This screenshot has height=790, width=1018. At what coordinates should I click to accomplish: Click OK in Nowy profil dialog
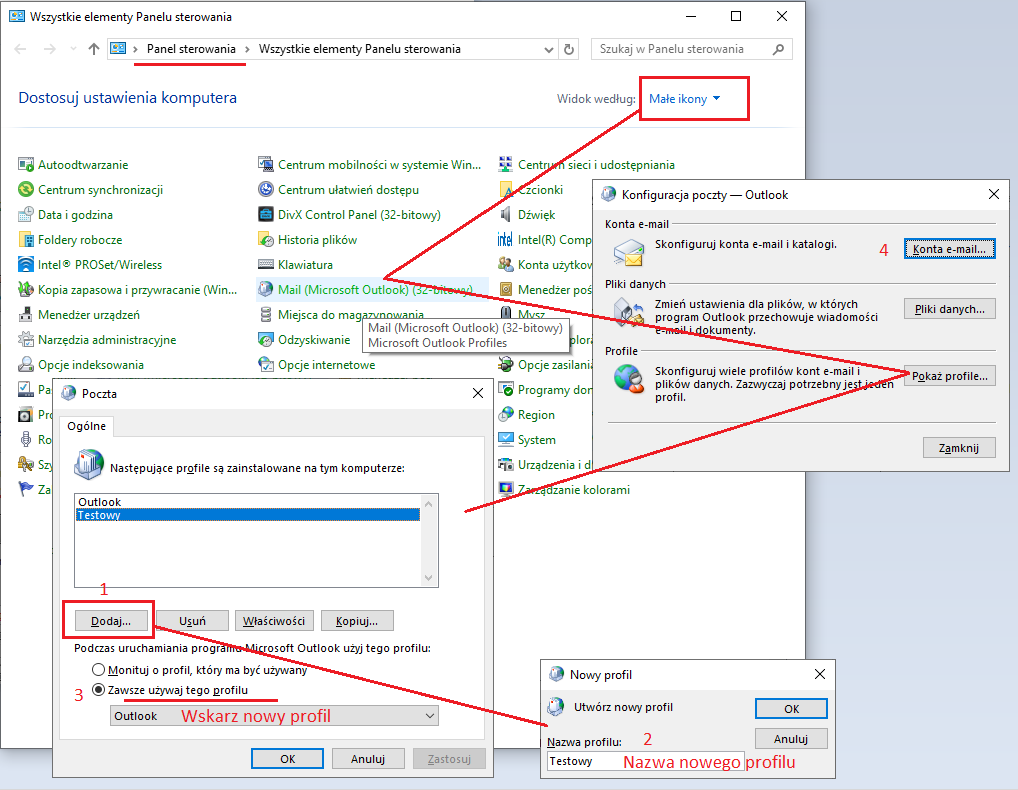click(x=791, y=709)
